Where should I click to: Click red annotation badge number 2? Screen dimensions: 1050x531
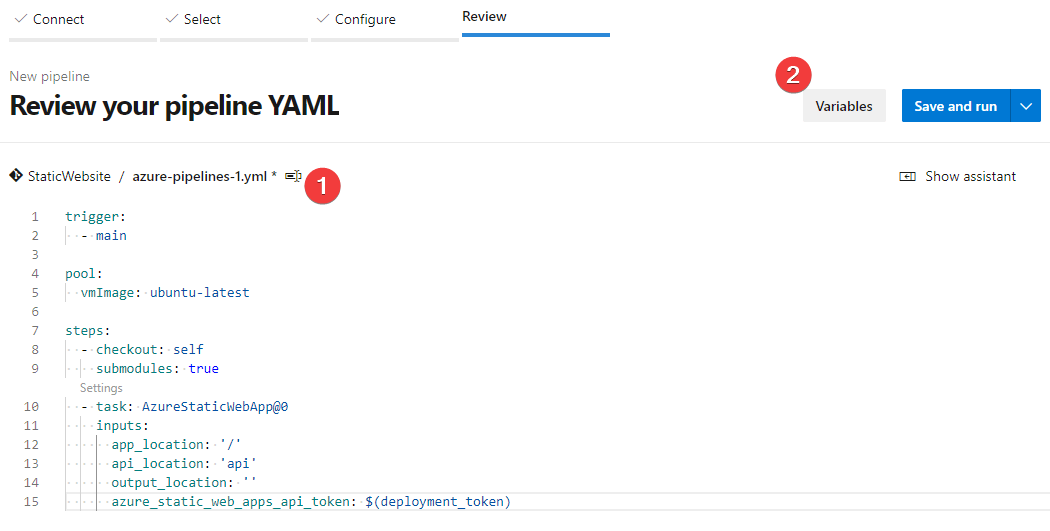point(794,74)
